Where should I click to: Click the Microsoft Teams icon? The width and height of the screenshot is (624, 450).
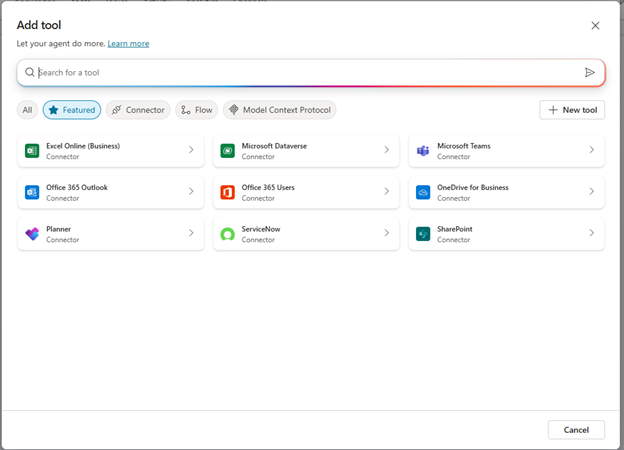(423, 151)
